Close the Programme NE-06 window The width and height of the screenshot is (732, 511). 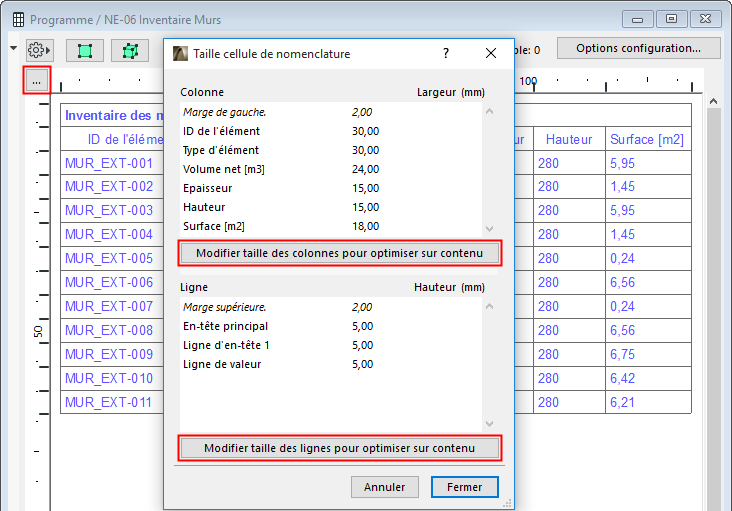click(705, 19)
